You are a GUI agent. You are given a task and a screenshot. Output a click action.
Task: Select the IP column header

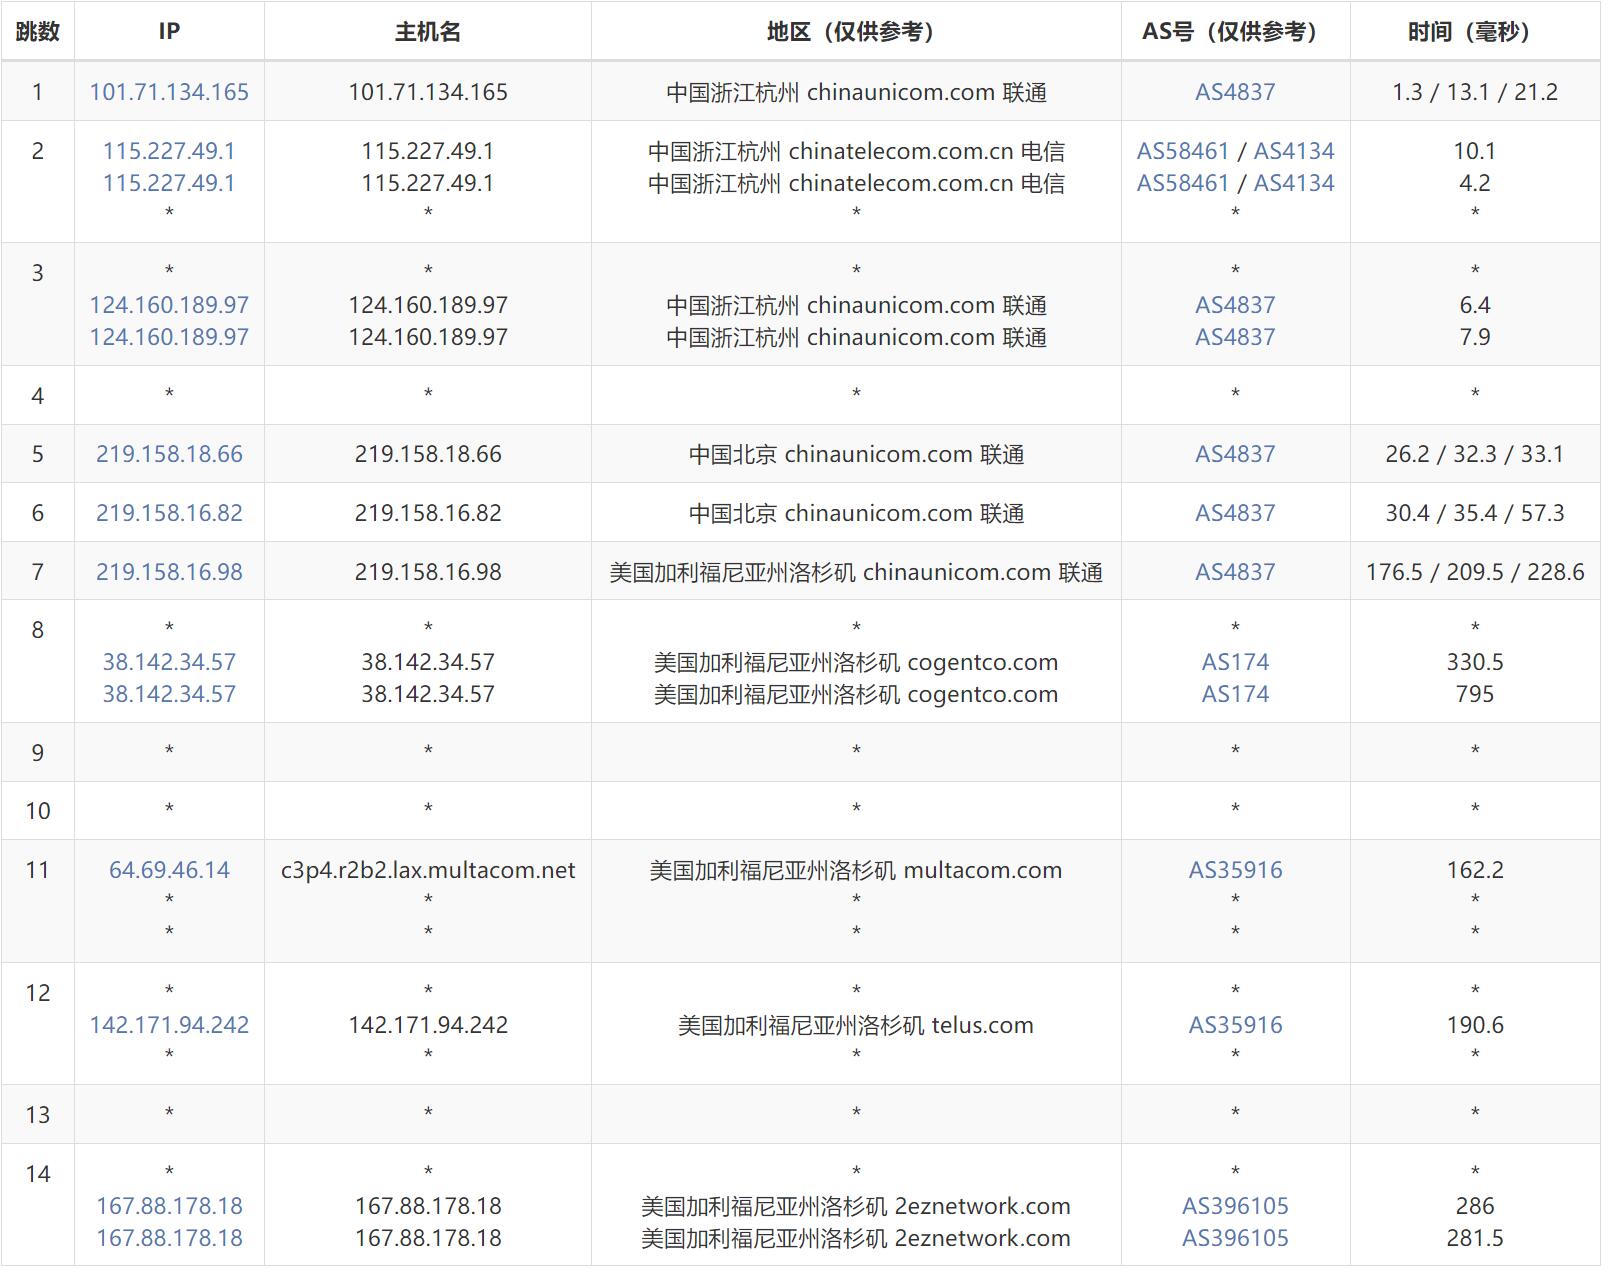coord(169,32)
